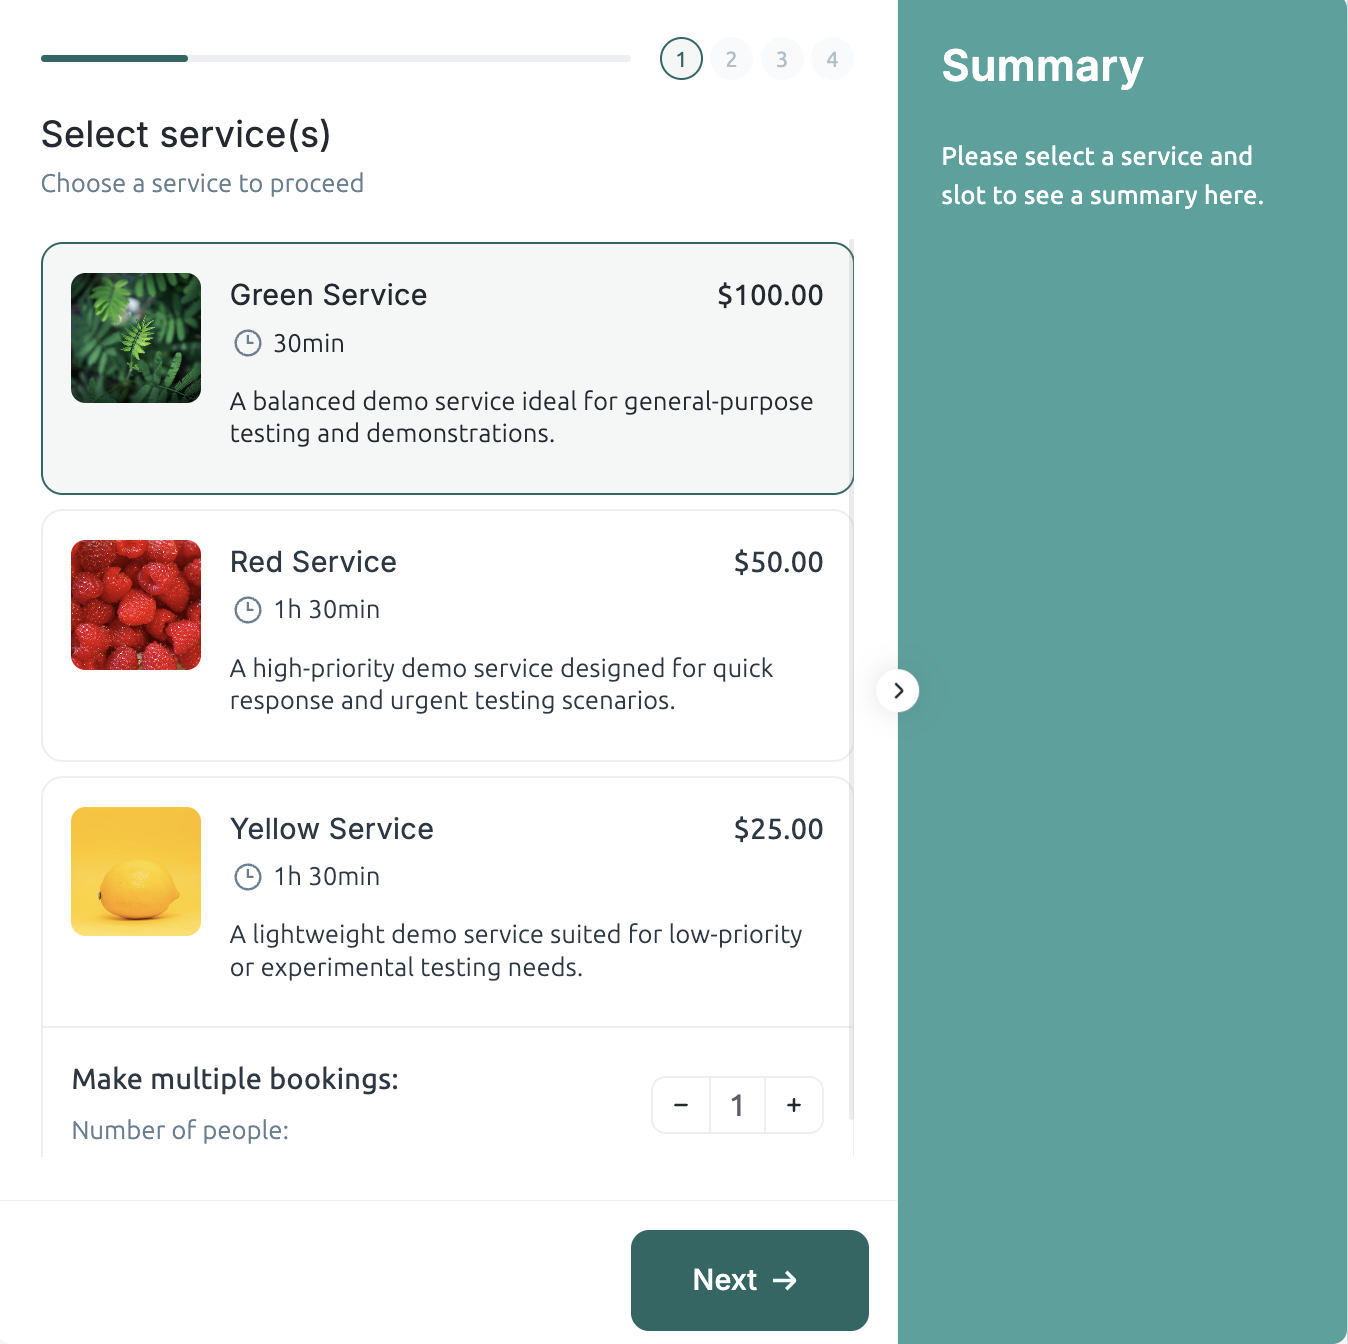Viewport: 1348px width, 1344px height.
Task: Collapse the Summary panel with the chevron
Action: pyautogui.click(x=897, y=690)
